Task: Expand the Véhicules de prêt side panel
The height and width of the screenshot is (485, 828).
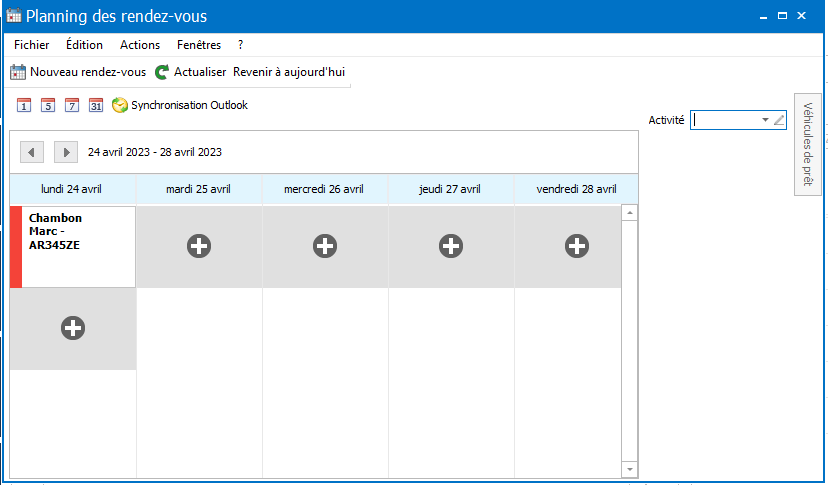Action: pos(808,144)
